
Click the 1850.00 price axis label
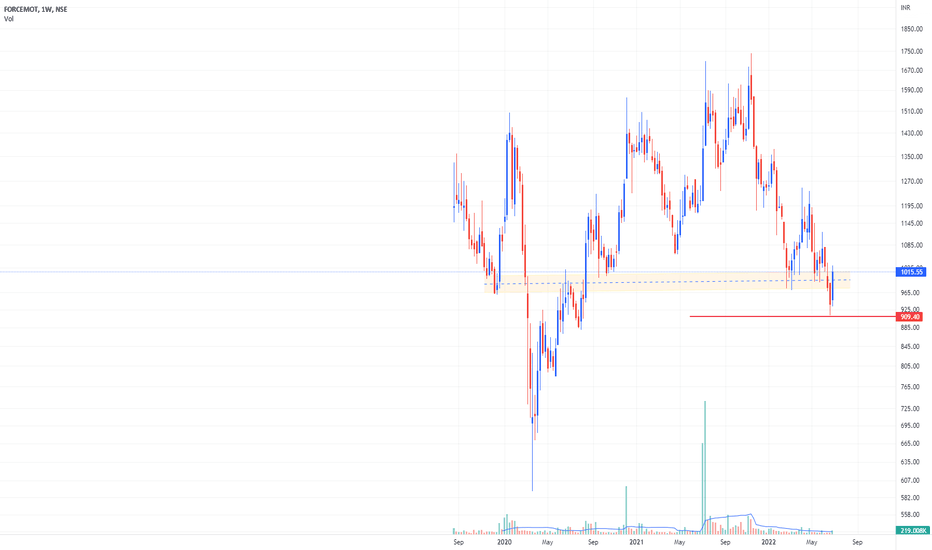tap(911, 29)
